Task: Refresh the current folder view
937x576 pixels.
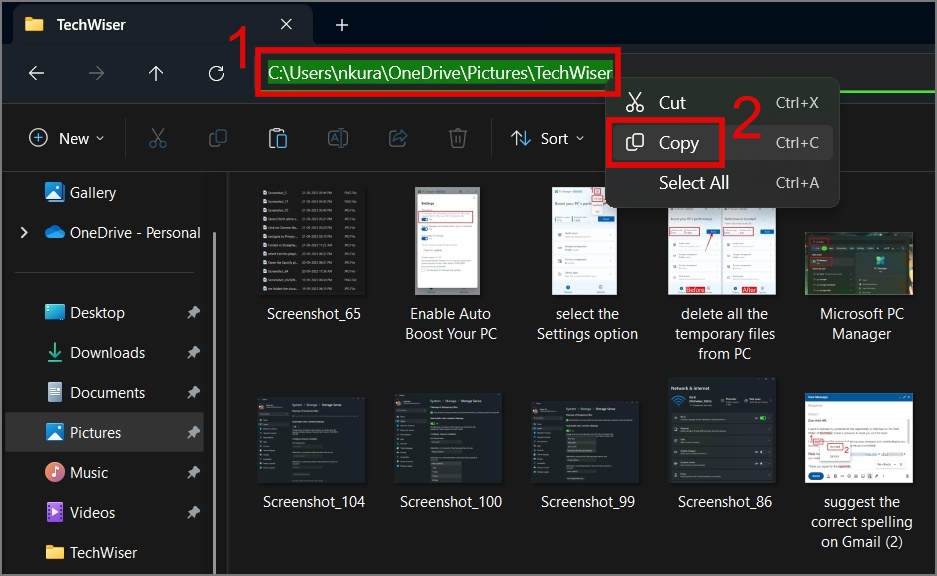Action: pos(216,73)
